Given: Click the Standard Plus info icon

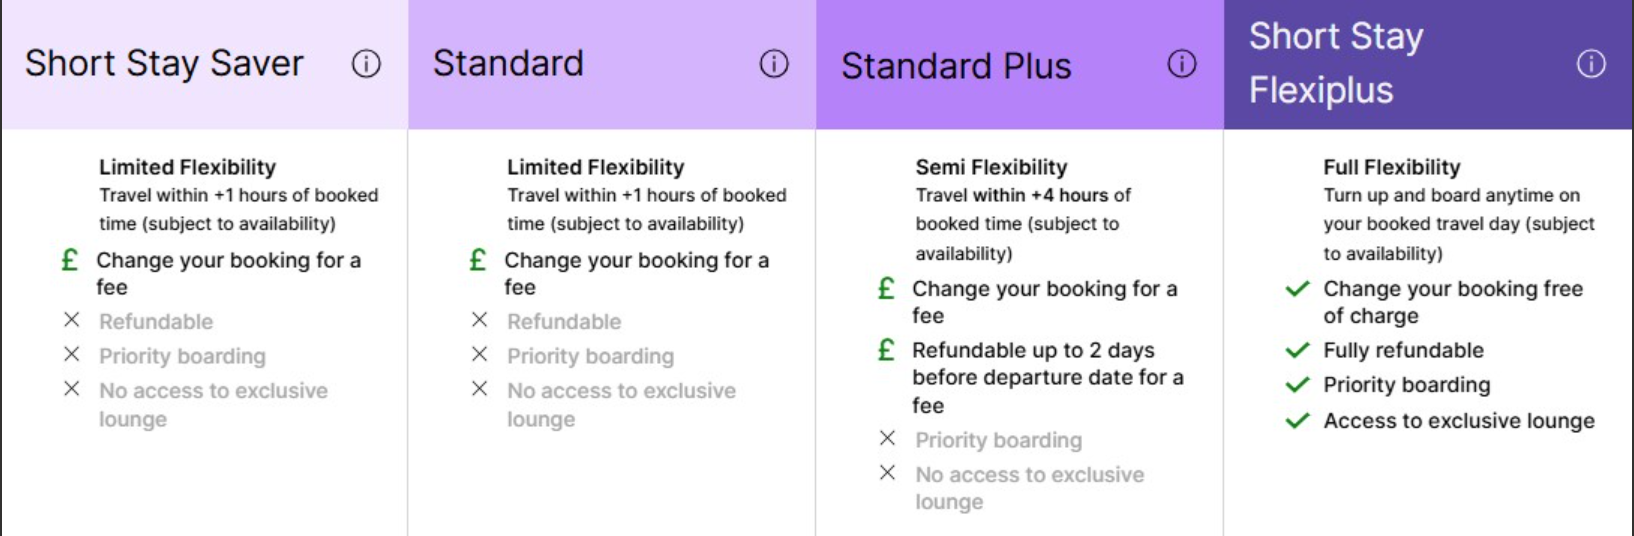Looking at the screenshot, I should click(x=1182, y=64).
